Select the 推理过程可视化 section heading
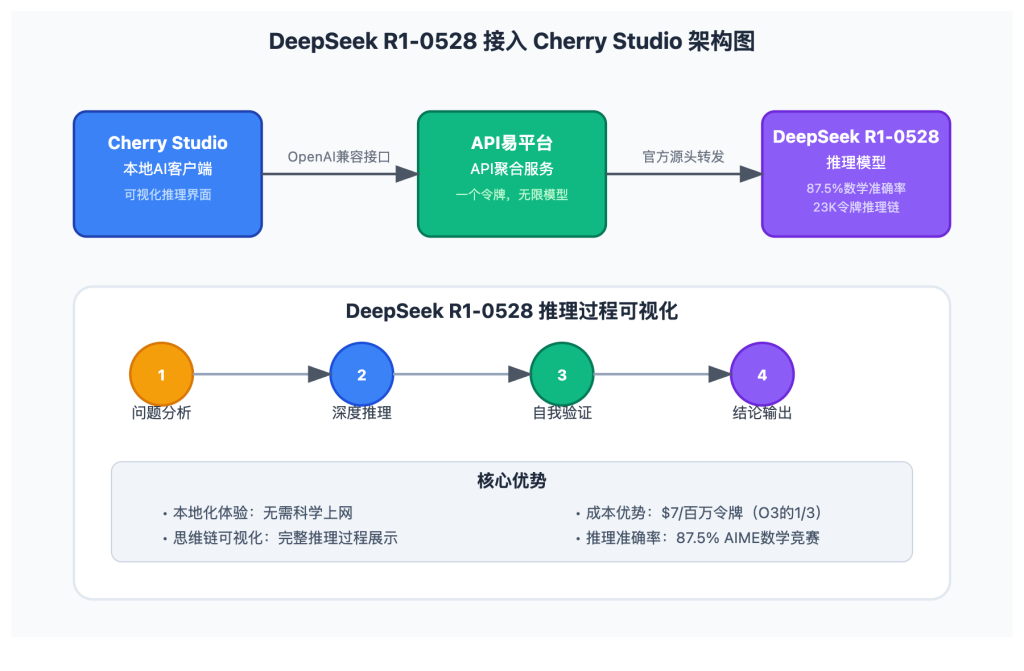 [512, 311]
